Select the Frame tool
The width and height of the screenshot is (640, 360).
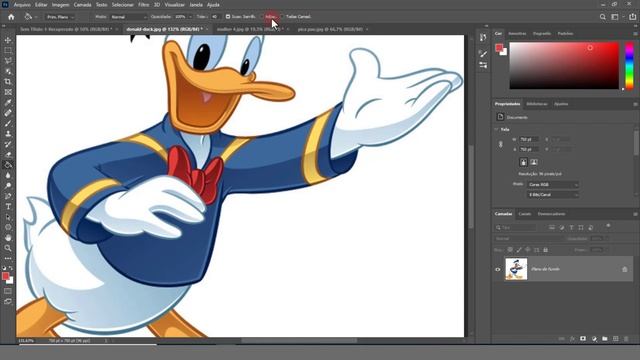tap(8, 92)
